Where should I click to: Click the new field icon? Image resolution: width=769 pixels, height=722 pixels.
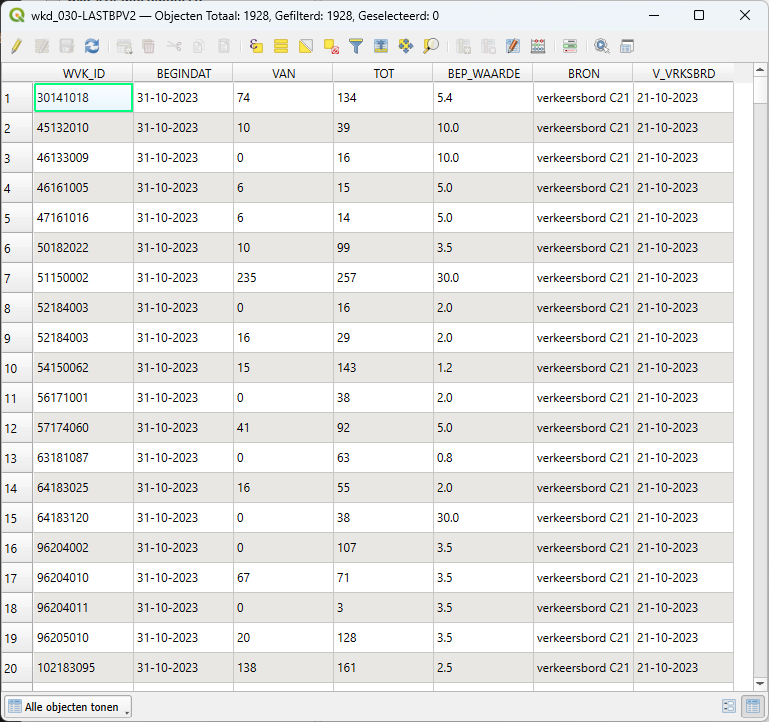click(463, 47)
